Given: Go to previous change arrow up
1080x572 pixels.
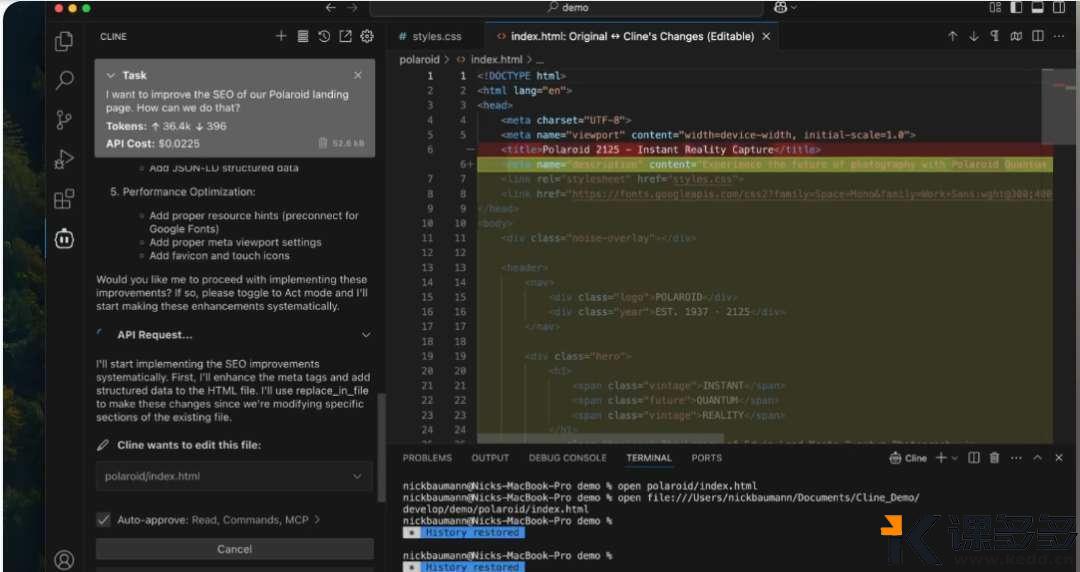Looking at the screenshot, I should click(x=953, y=37).
